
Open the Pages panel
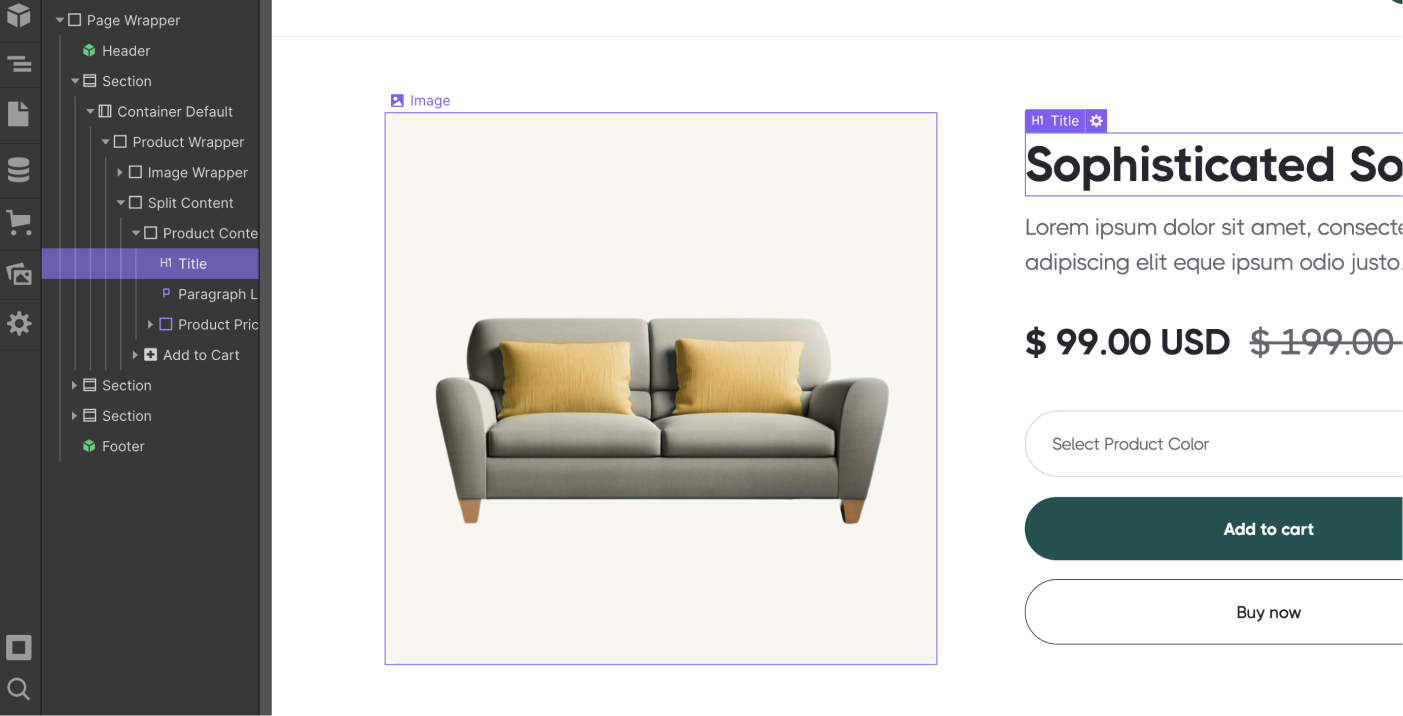tap(20, 114)
